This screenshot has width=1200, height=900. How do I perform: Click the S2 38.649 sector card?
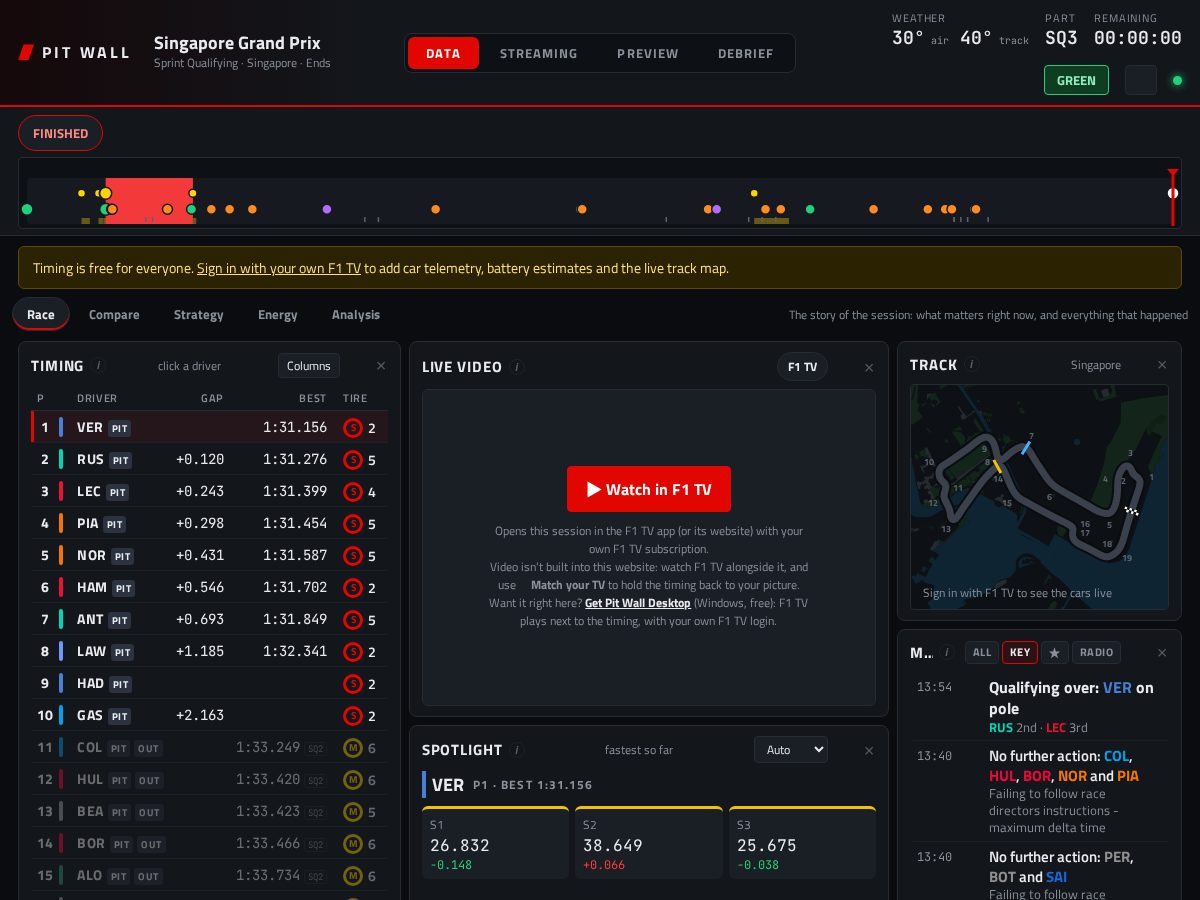(649, 842)
